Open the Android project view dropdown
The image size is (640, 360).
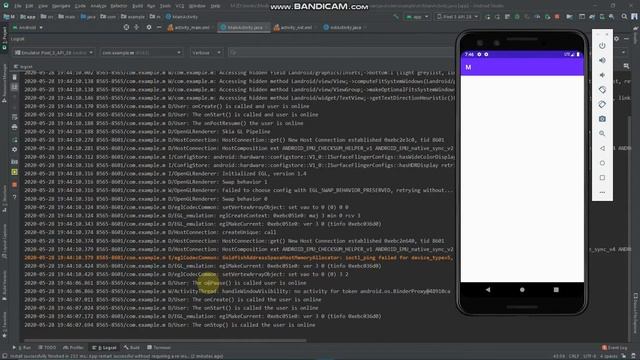(27, 27)
